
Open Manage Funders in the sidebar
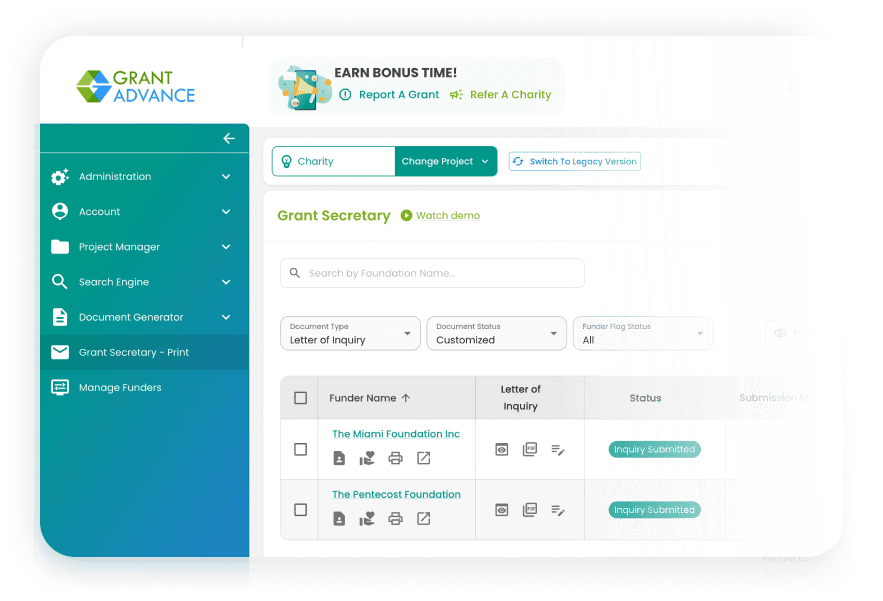click(144, 388)
